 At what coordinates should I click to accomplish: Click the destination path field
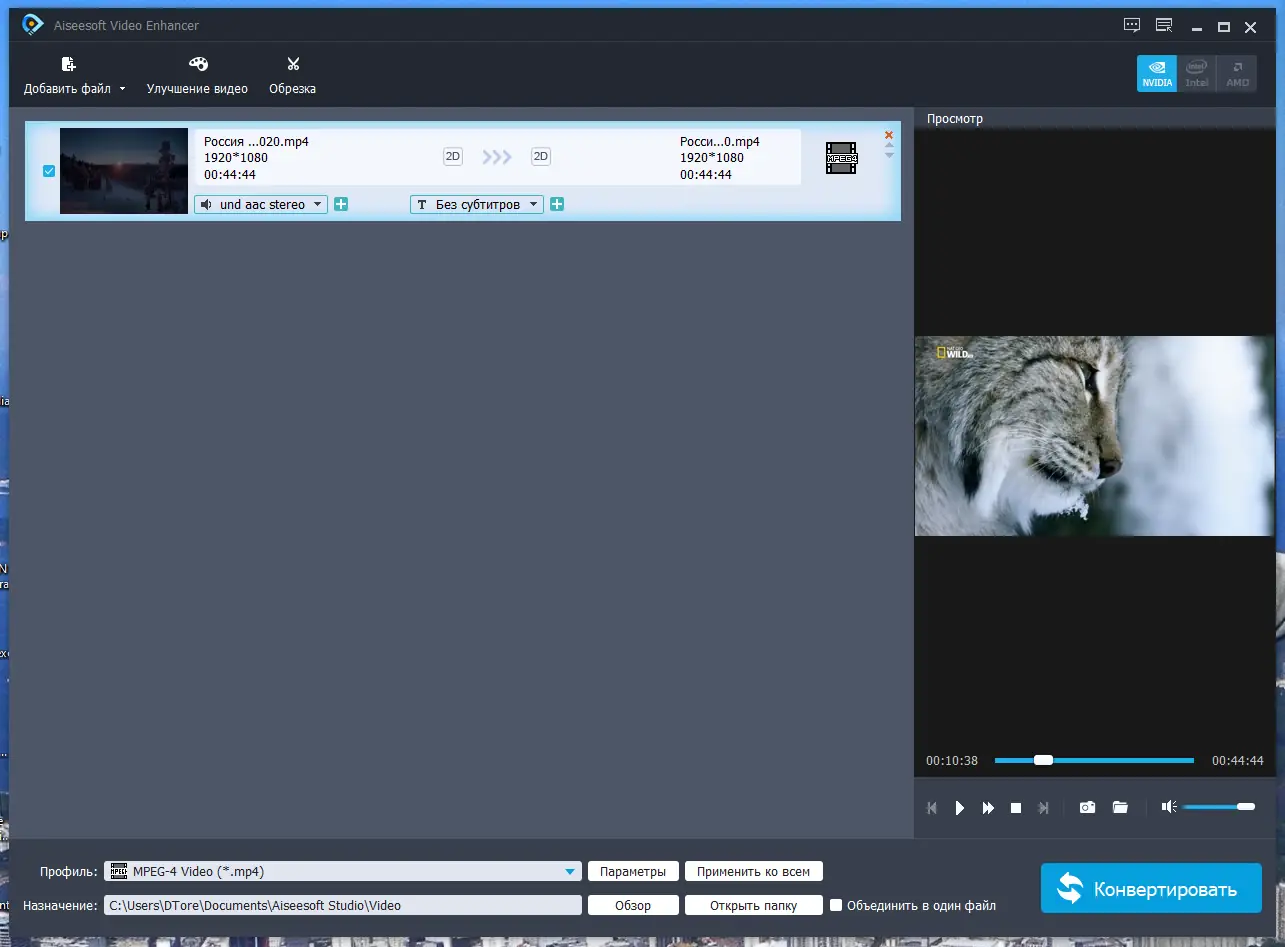point(343,905)
